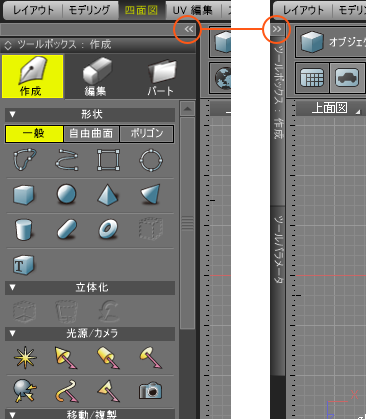Viewport: 366px width, 419px height.
Task: Choose the circle outline drawing tool
Action: [x=151, y=160]
